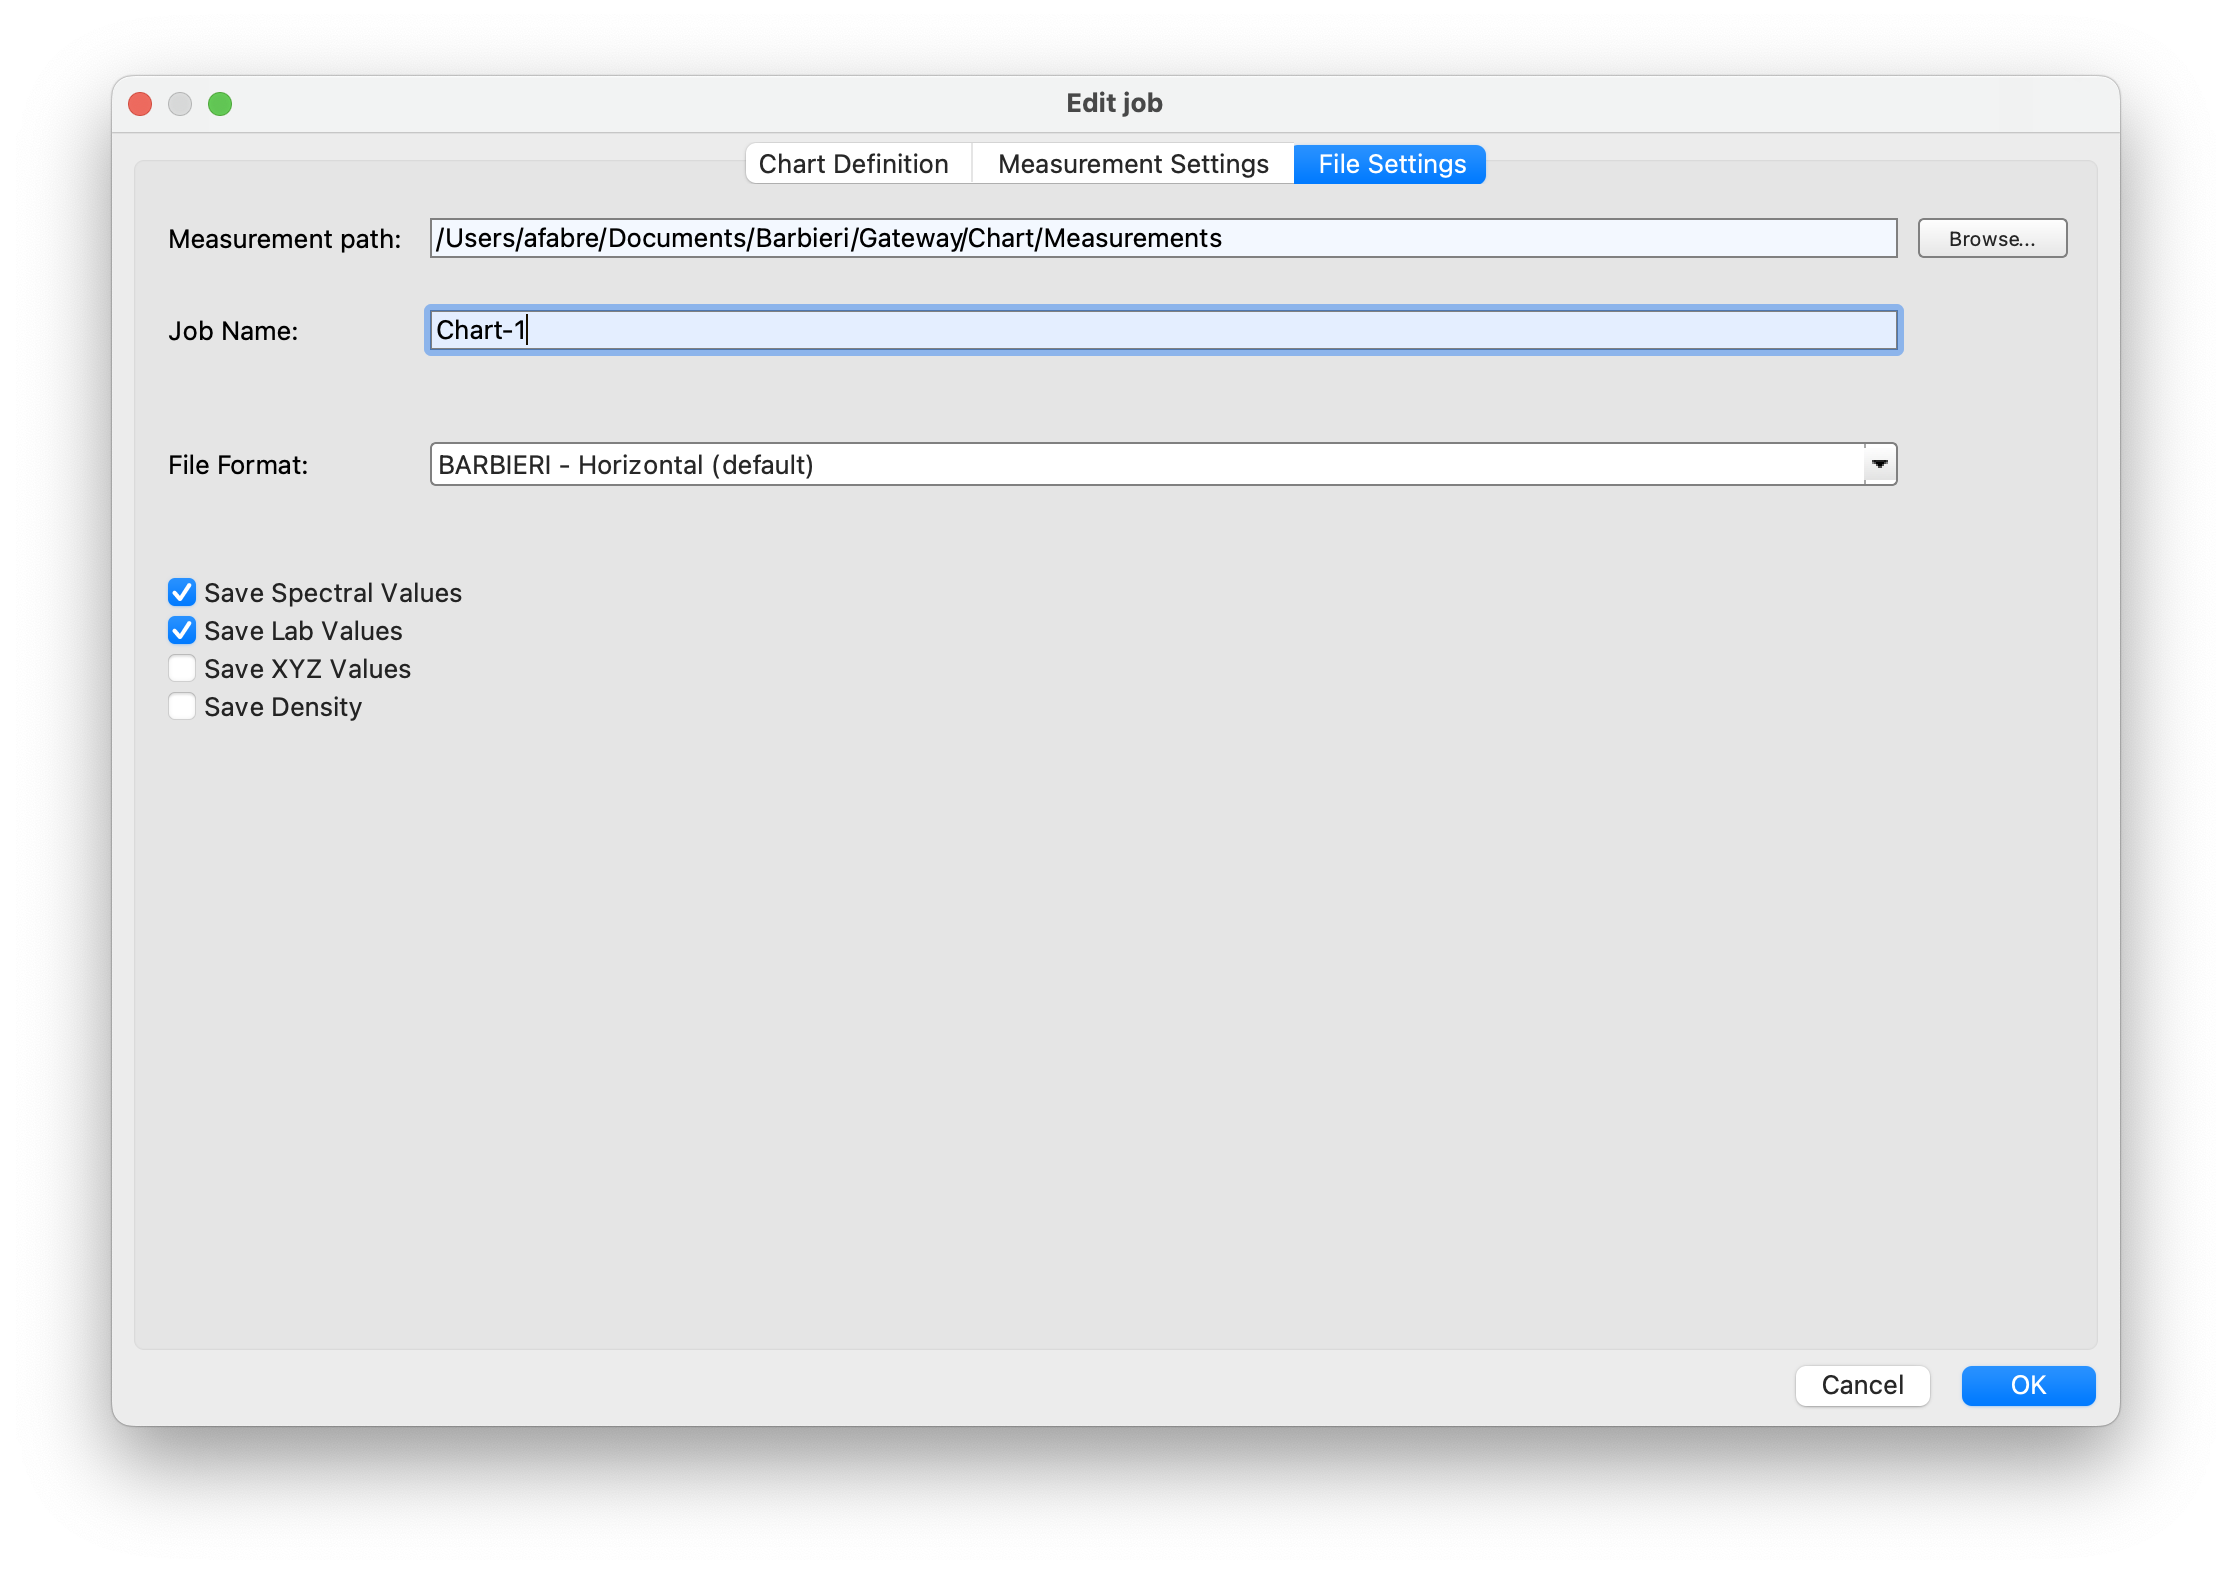
Task: Click the File Format label
Action: [x=238, y=465]
